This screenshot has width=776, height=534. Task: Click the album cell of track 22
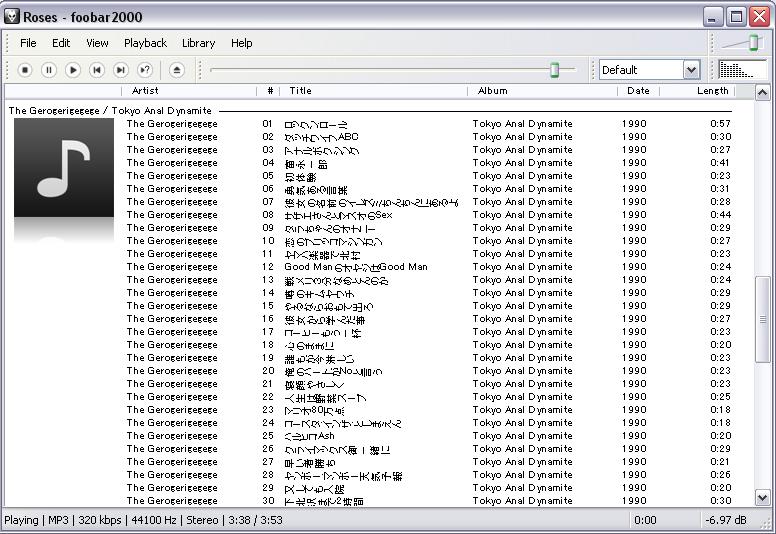(x=523, y=397)
